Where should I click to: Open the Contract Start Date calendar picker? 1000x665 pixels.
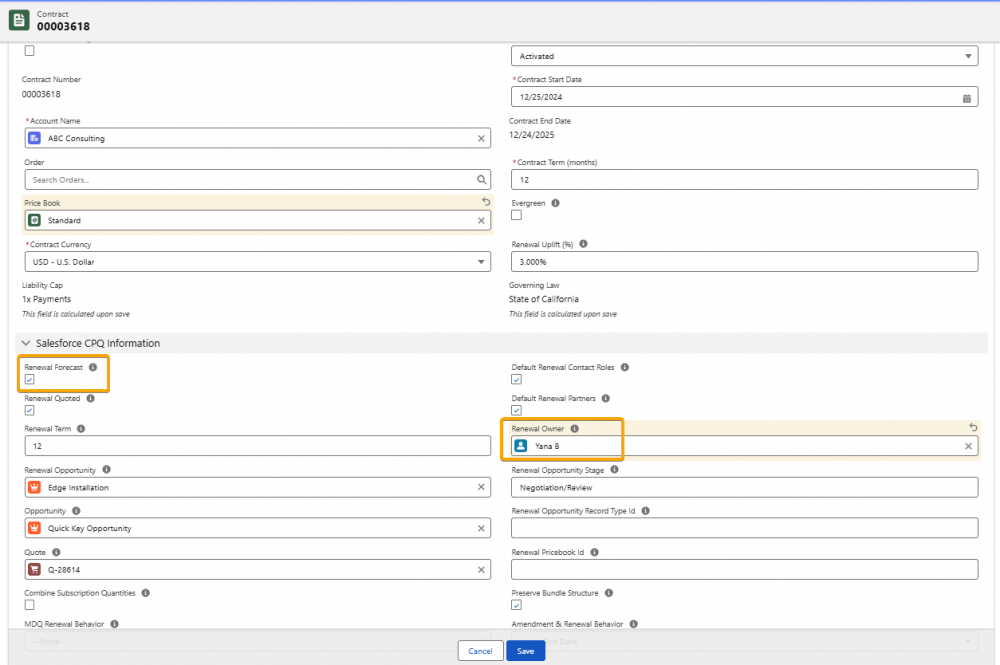tap(967, 98)
